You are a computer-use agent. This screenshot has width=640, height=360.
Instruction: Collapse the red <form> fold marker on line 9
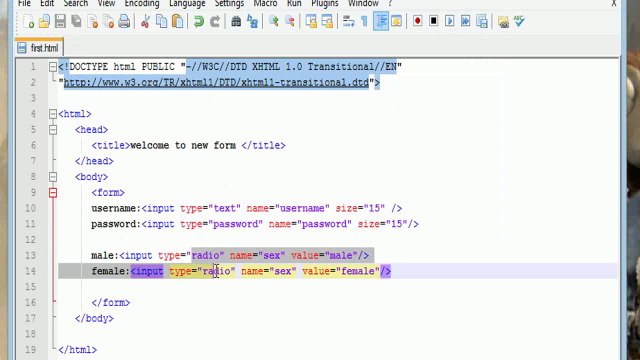53,193
